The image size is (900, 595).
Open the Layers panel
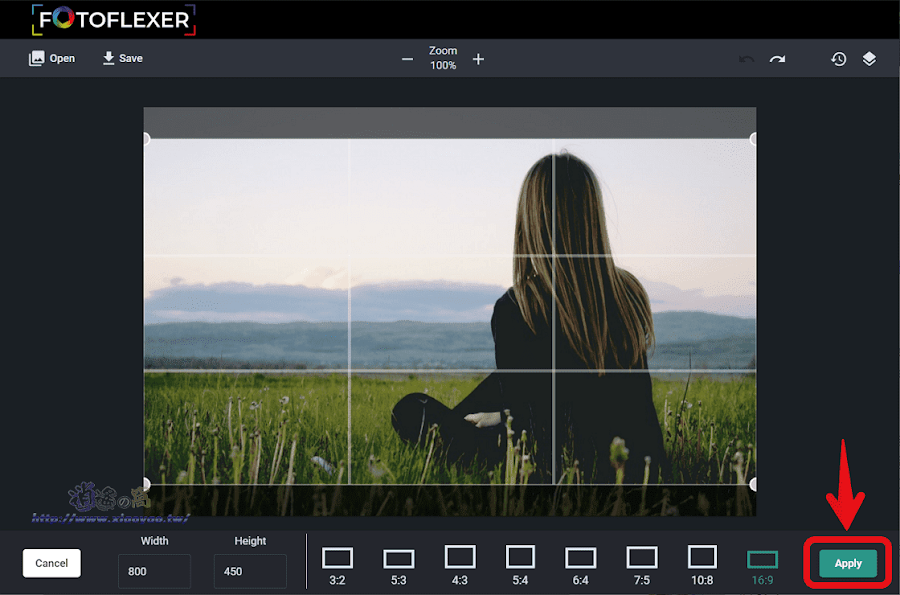869,58
